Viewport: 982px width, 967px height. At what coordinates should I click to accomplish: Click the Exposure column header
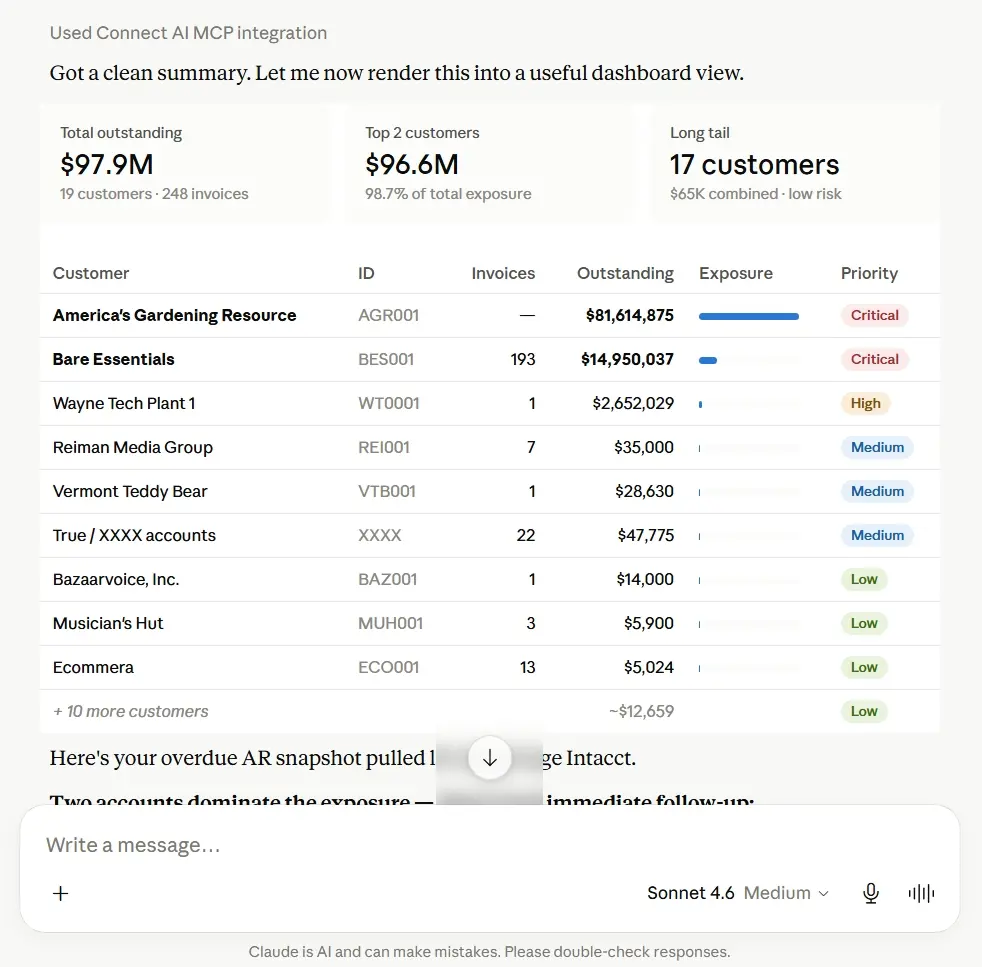point(736,274)
